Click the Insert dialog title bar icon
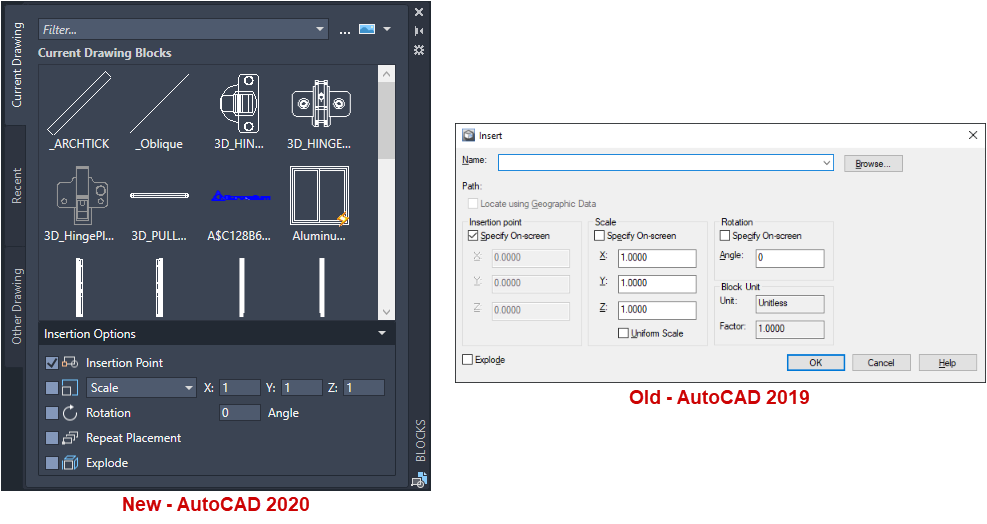This screenshot has width=987, height=524. tap(468, 135)
